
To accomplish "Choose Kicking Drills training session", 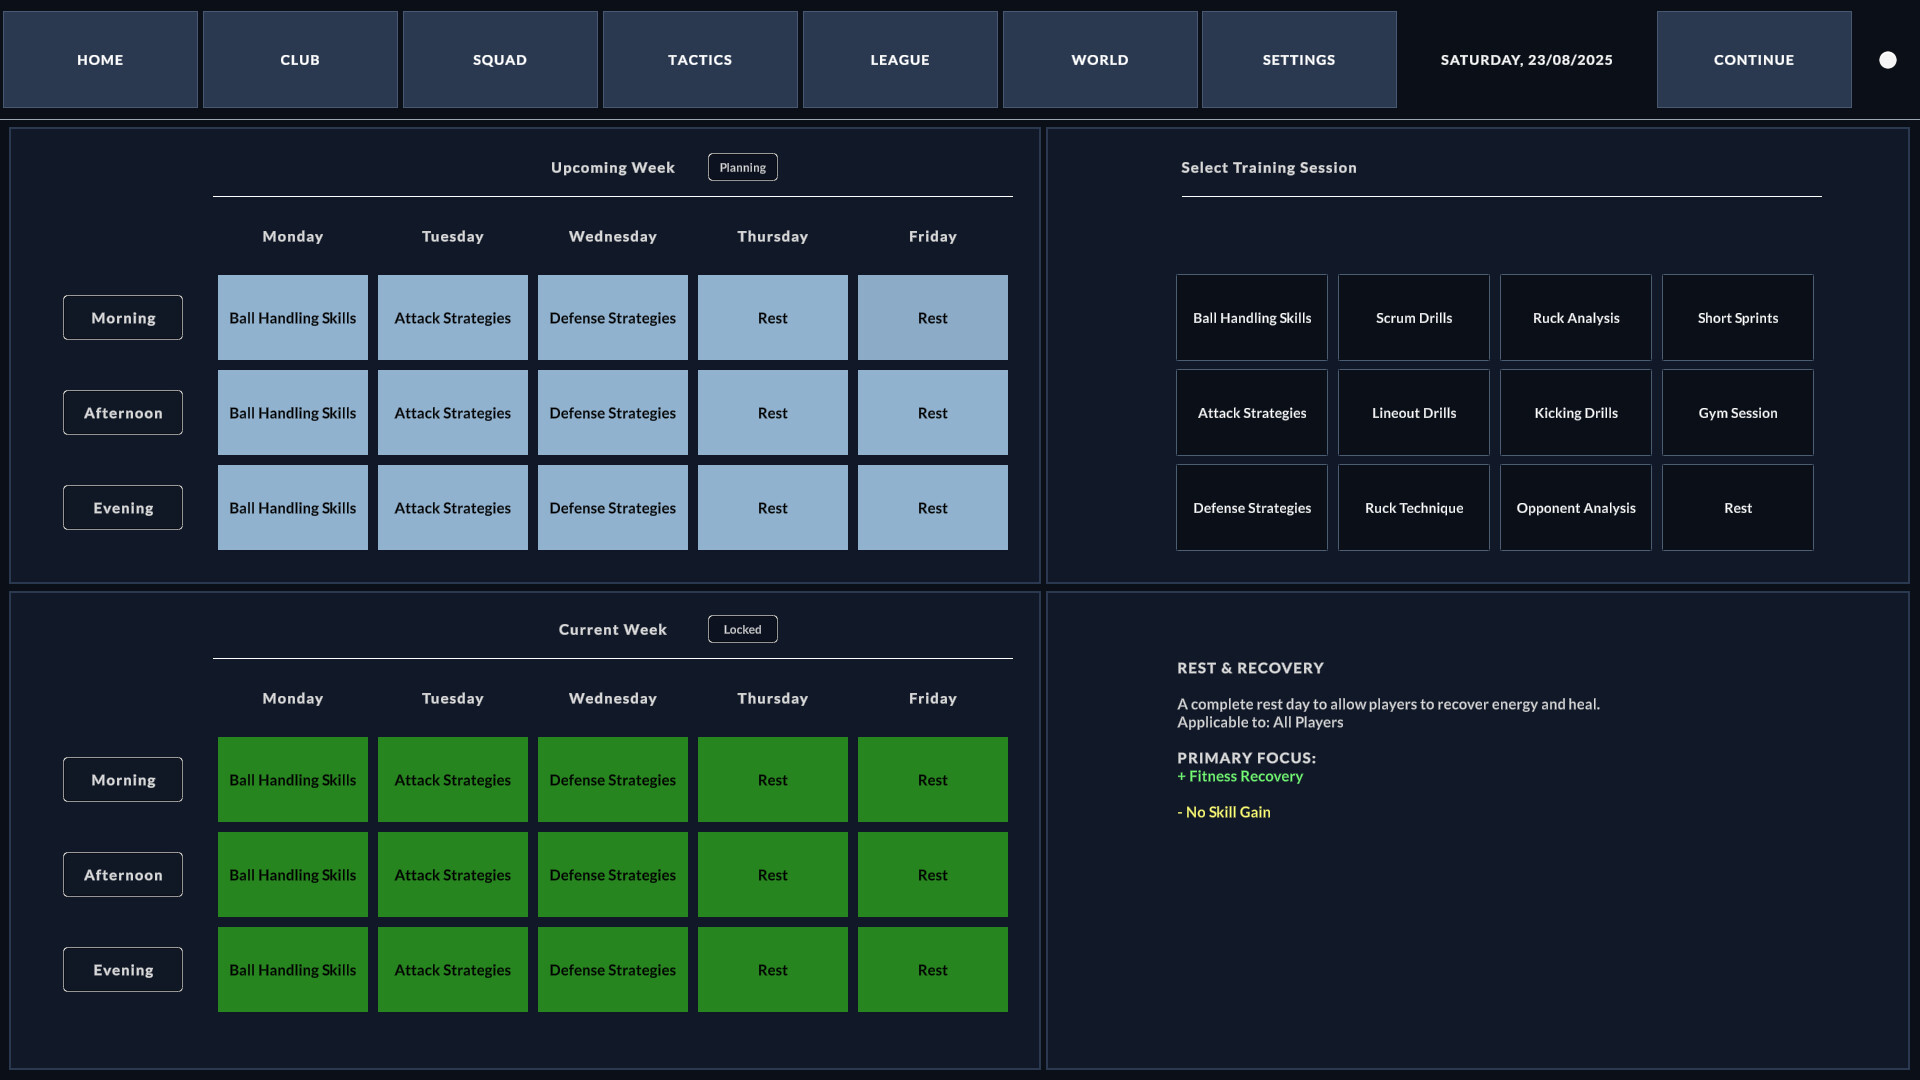I will 1576,413.
